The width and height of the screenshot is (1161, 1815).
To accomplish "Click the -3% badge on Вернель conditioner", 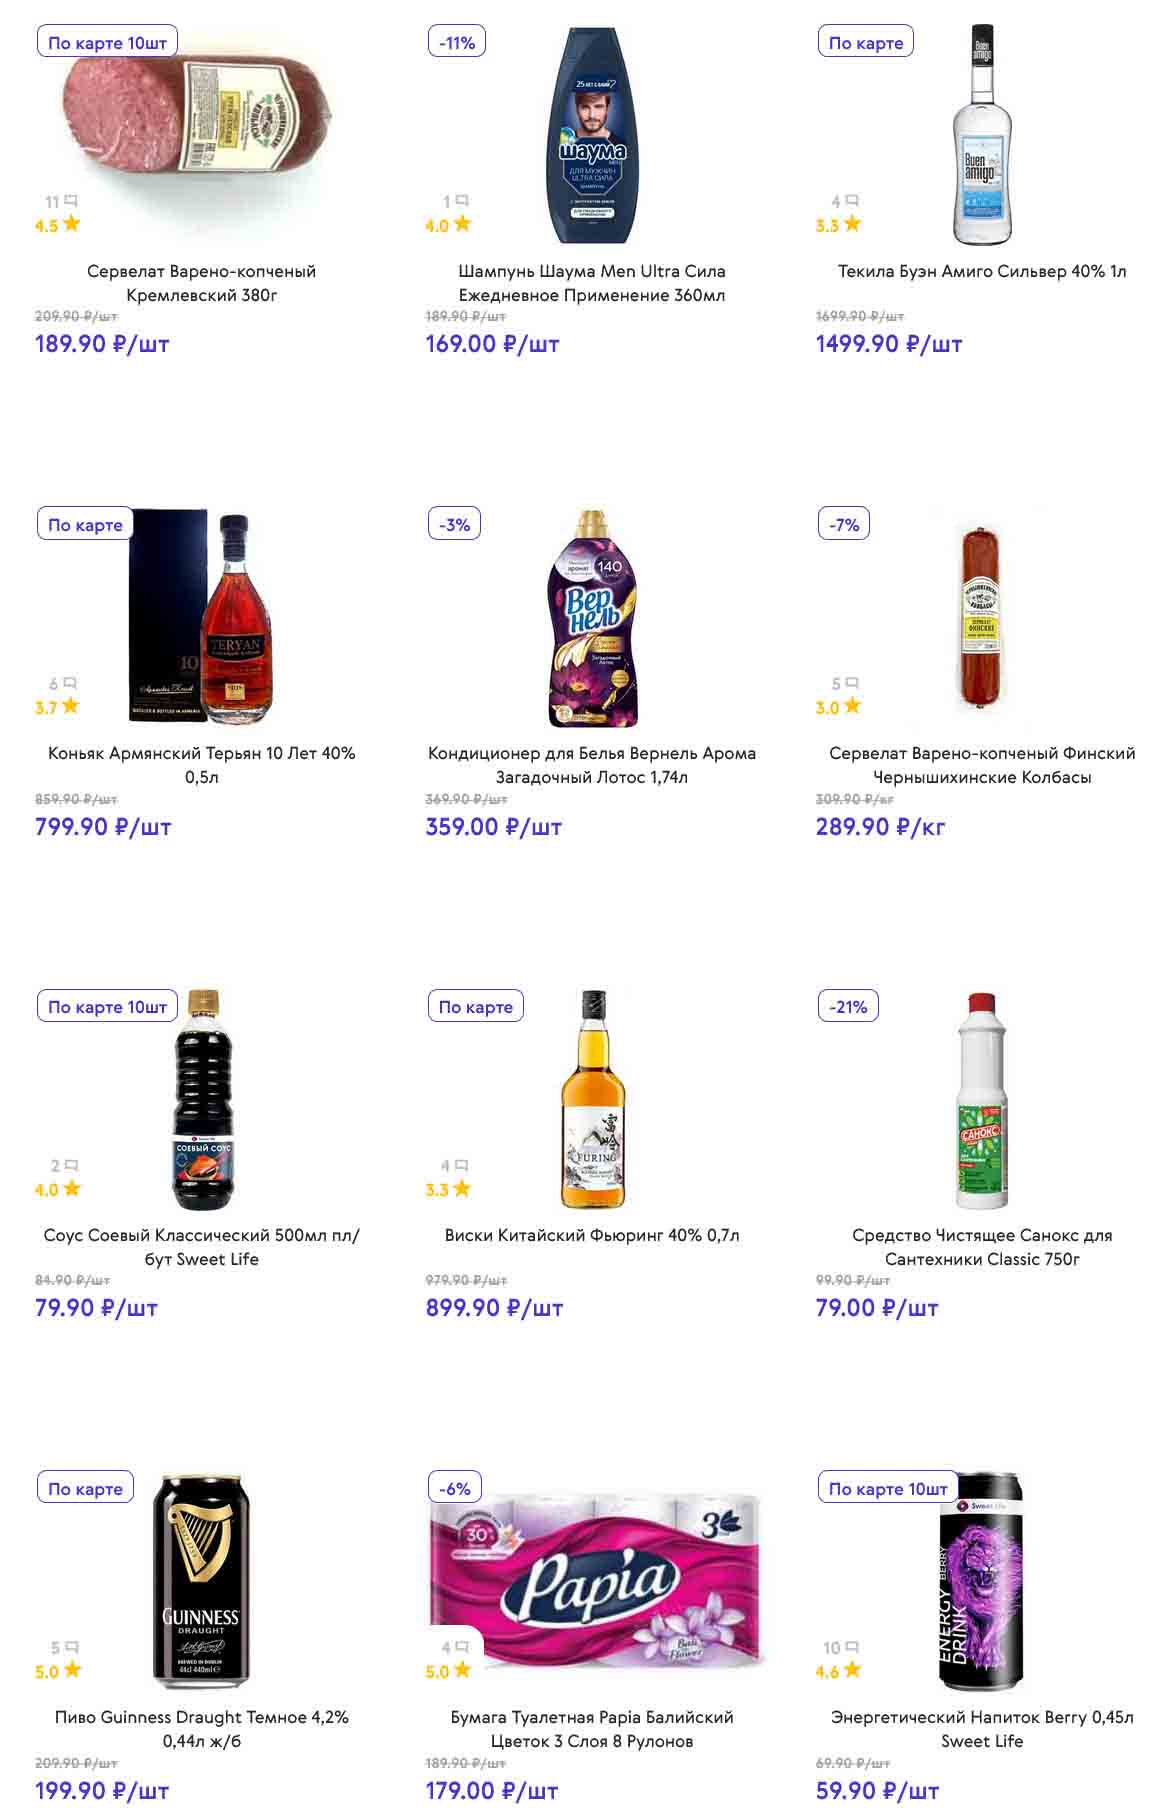I will (454, 525).
